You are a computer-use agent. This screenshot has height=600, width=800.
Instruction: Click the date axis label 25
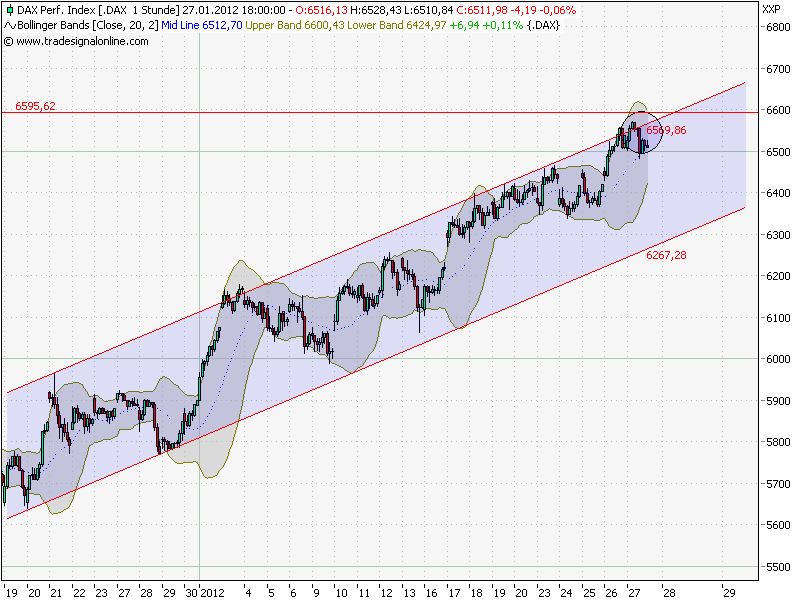pyautogui.click(x=589, y=593)
